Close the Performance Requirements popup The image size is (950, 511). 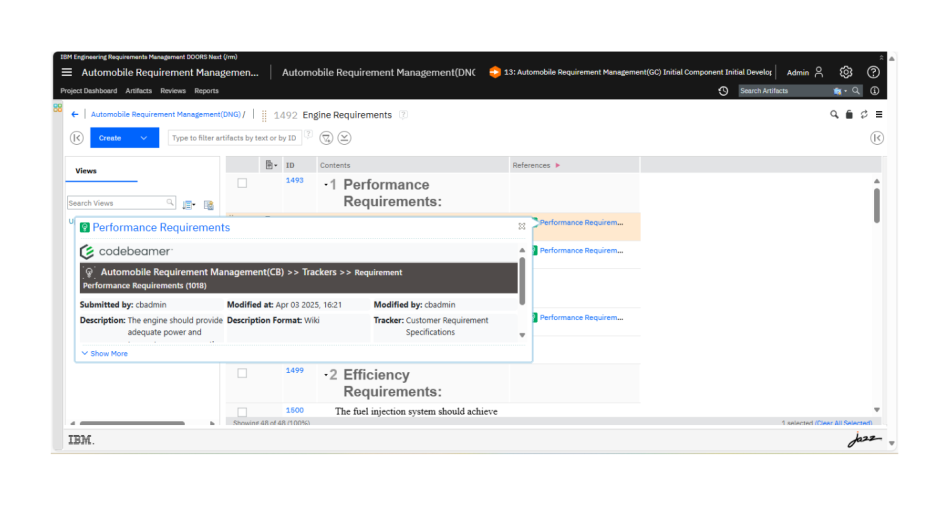pyautogui.click(x=522, y=226)
